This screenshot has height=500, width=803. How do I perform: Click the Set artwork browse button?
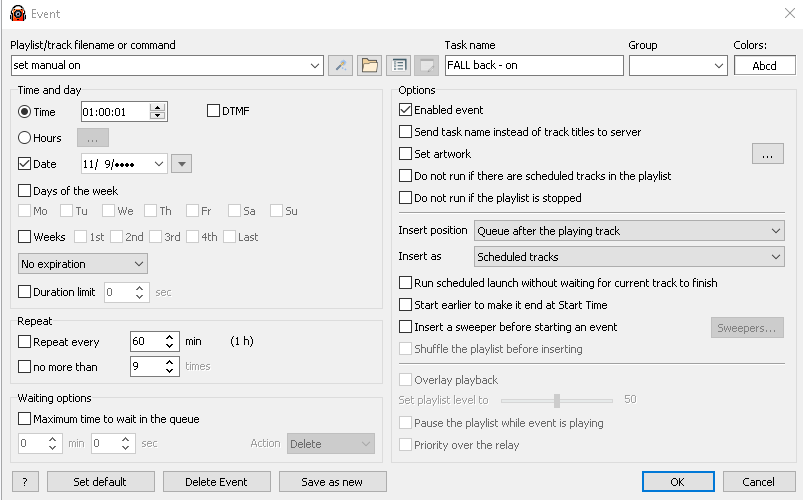(767, 154)
